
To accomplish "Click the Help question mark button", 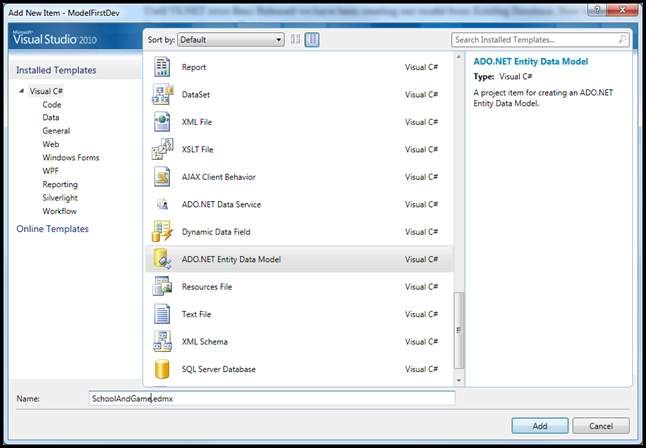I will pyautogui.click(x=597, y=9).
